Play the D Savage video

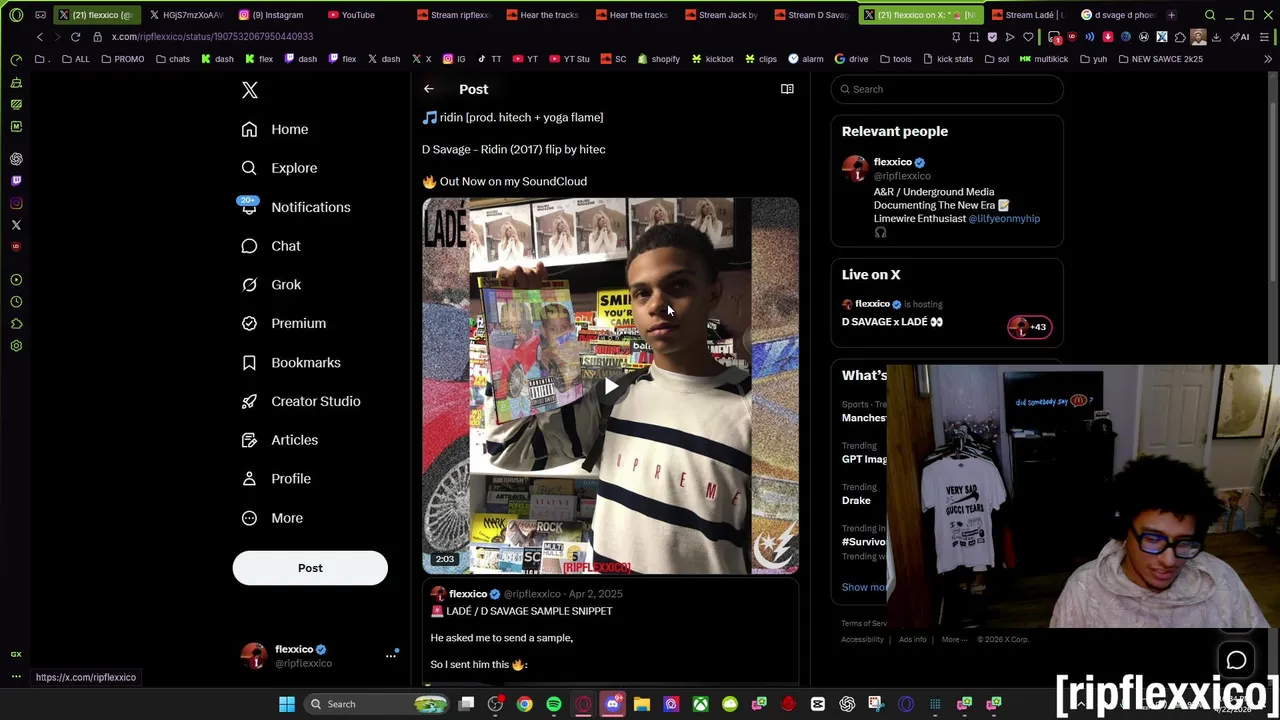click(x=611, y=386)
